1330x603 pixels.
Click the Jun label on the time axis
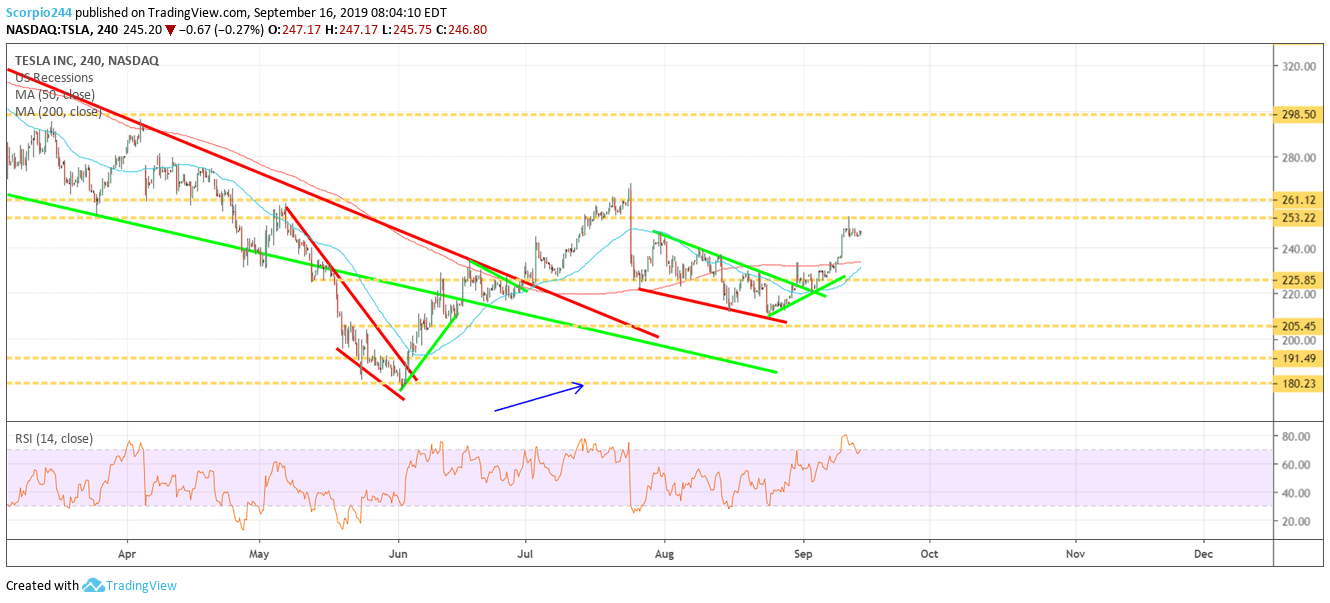(x=399, y=553)
